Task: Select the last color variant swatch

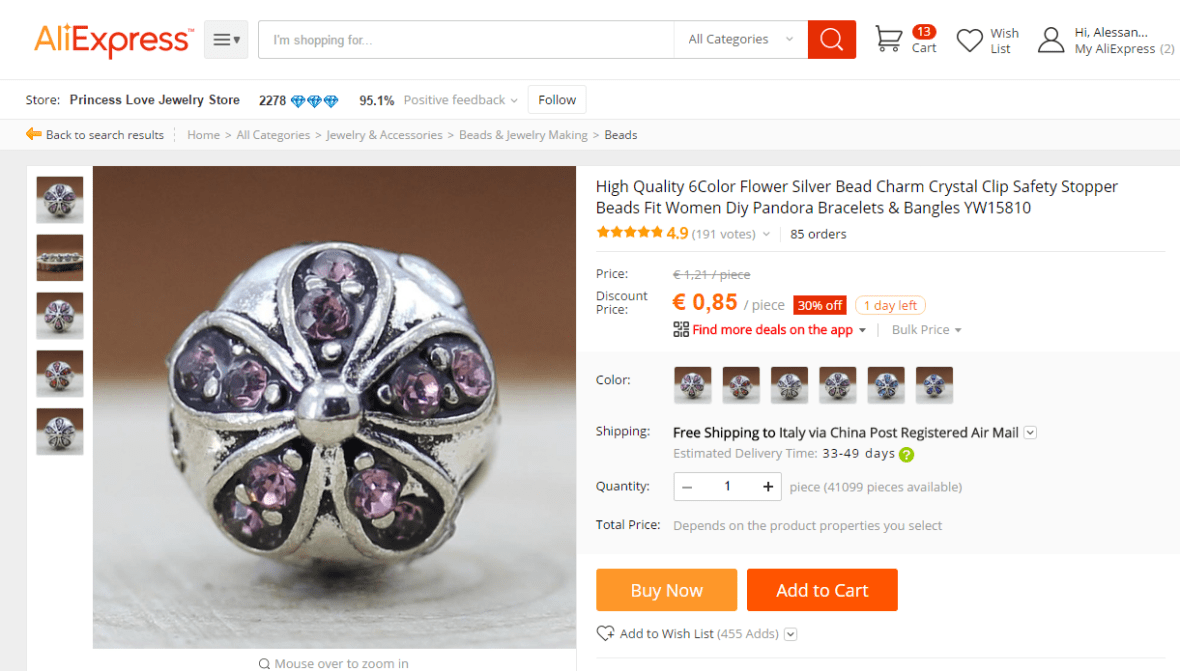Action: 934,384
